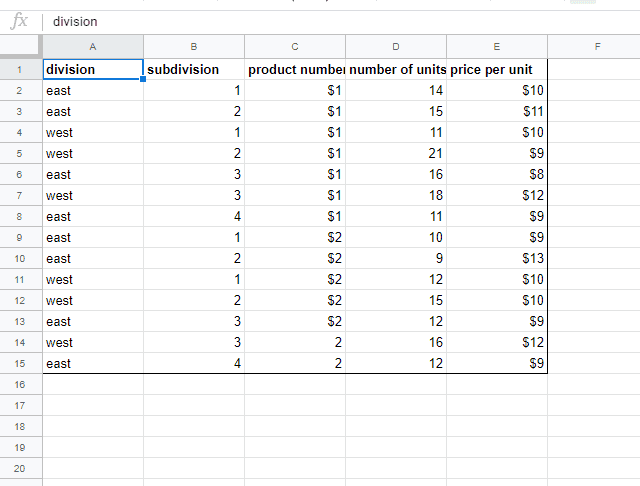Click cell A1 containing 'division'
Image resolution: width=640 pixels, height=486 pixels.
(93, 70)
